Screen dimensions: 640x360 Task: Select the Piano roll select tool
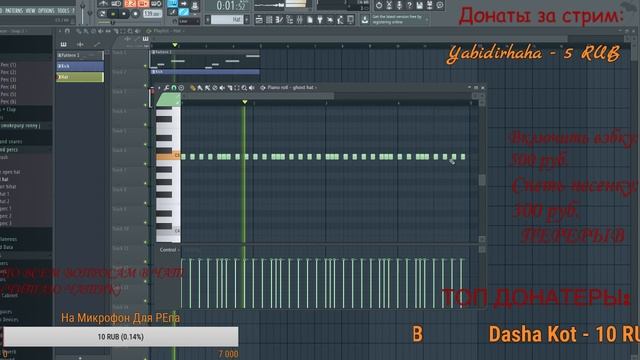pos(237,88)
